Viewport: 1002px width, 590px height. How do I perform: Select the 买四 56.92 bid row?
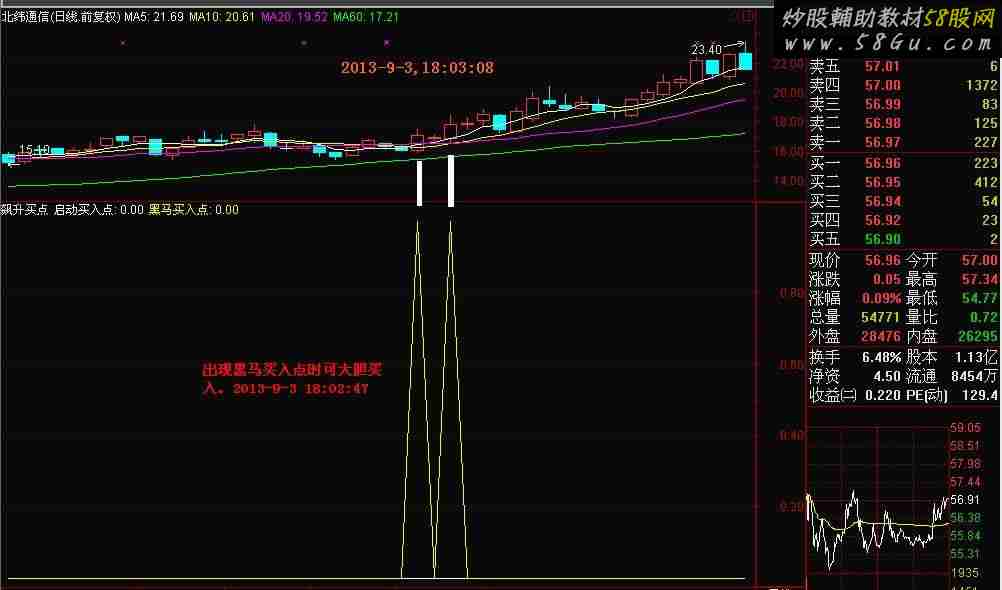pyautogui.click(x=903, y=221)
